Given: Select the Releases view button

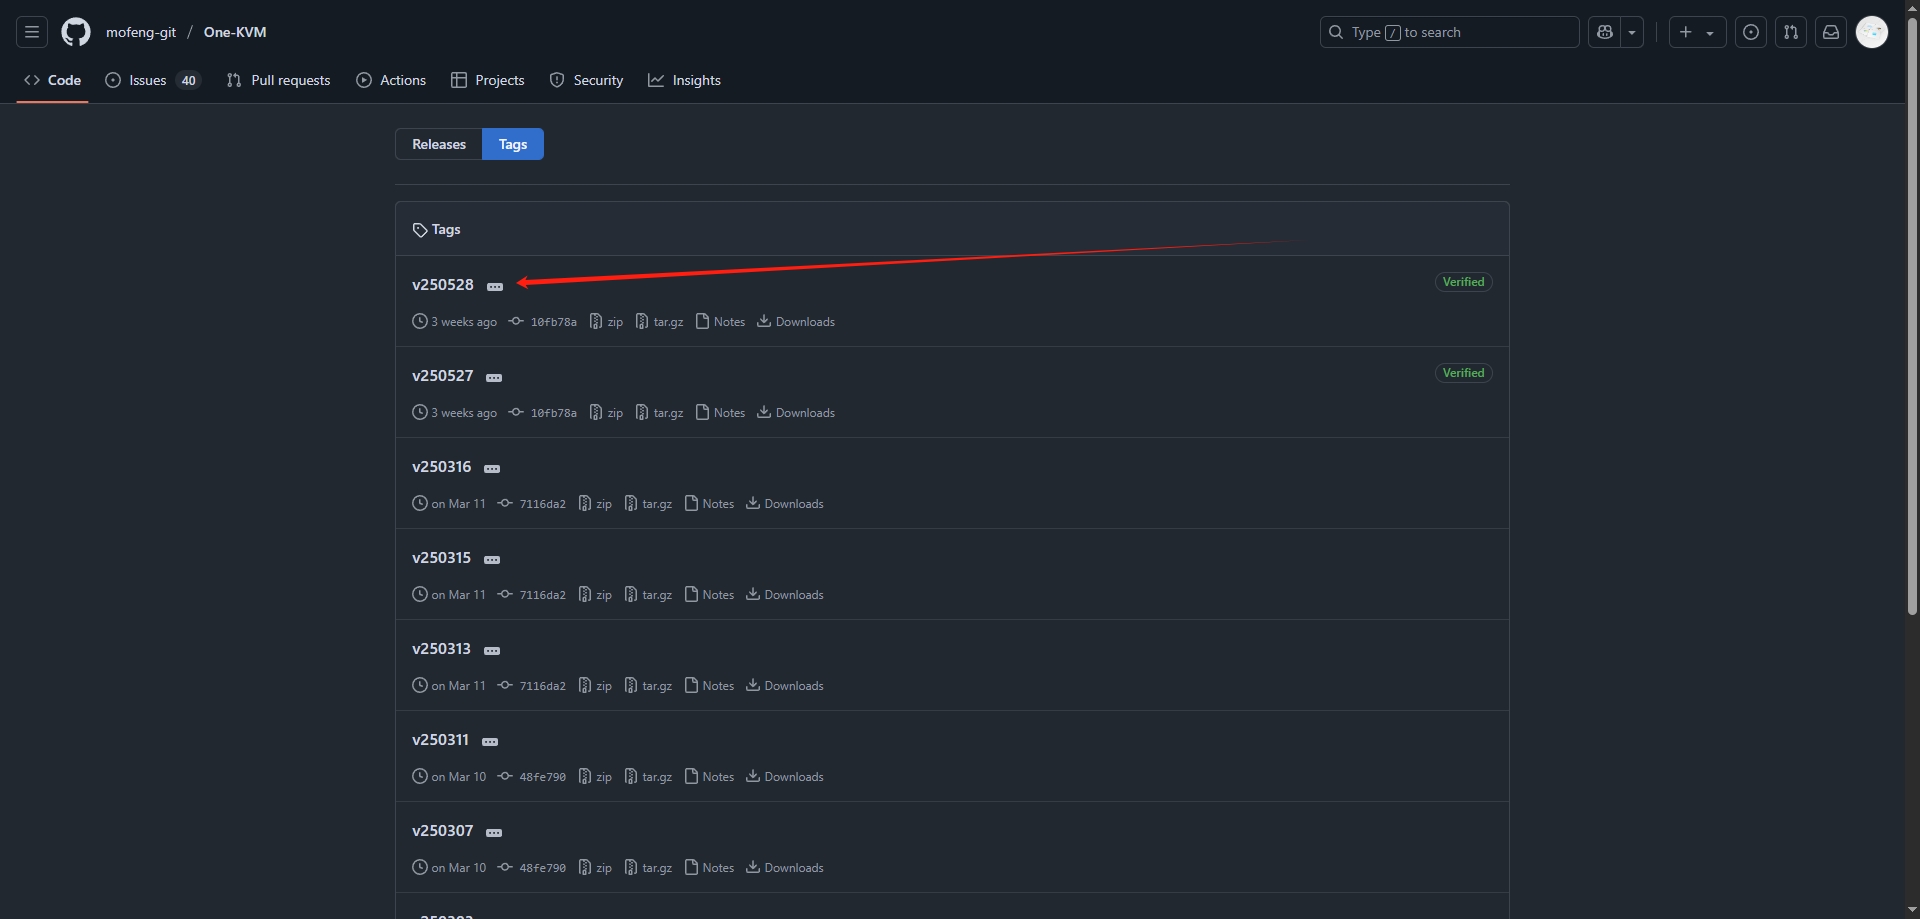Looking at the screenshot, I should pos(439,144).
